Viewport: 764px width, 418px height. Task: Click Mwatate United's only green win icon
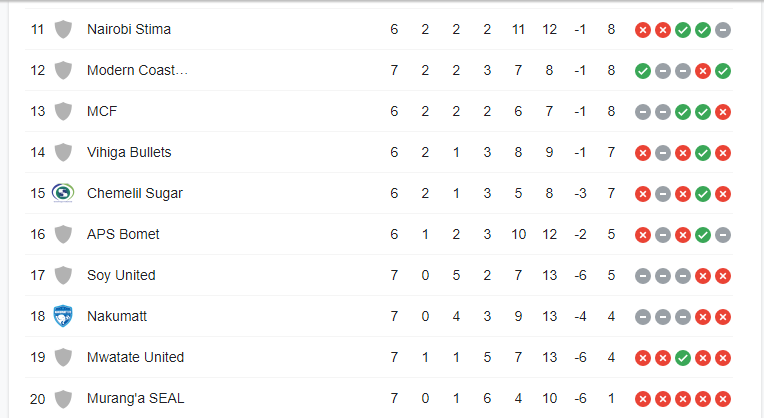tap(683, 358)
